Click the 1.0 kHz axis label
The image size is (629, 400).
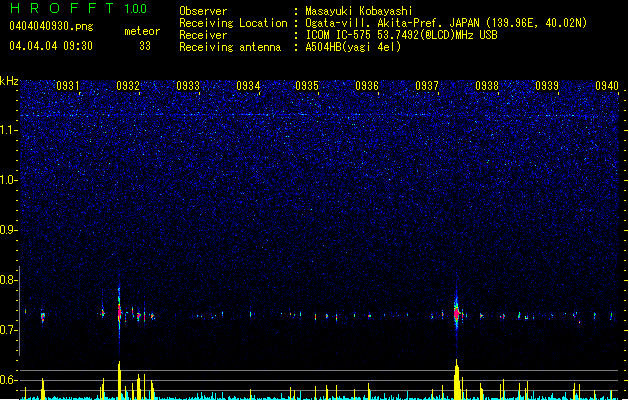(x=9, y=180)
